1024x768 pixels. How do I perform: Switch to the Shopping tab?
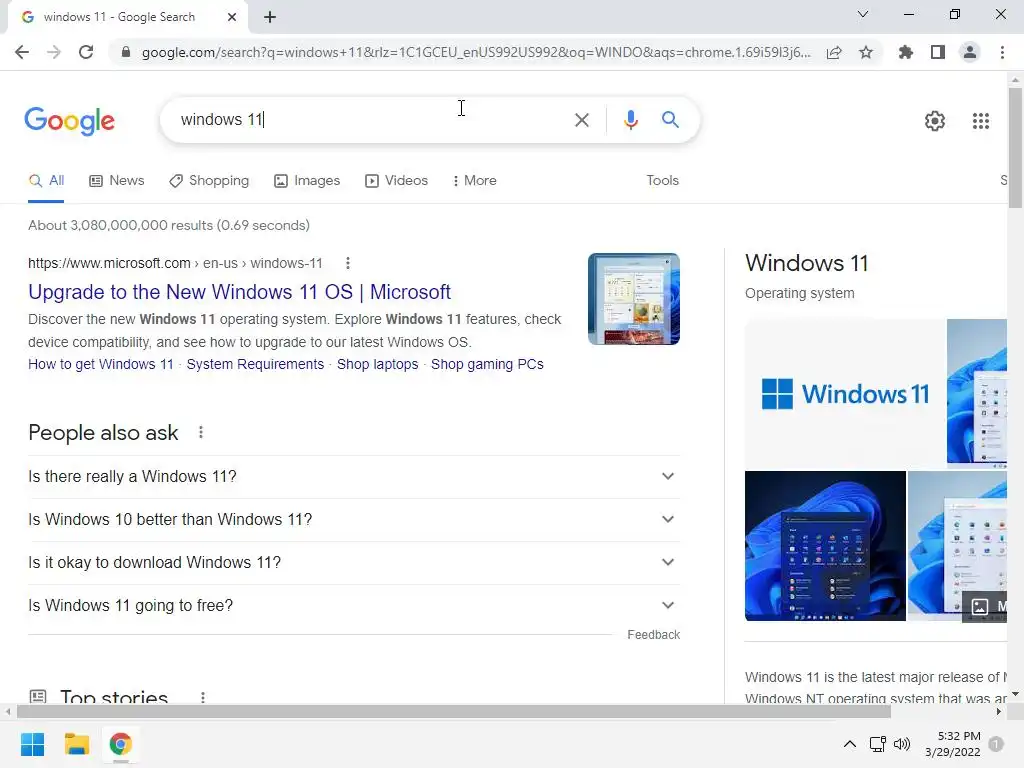[209, 181]
